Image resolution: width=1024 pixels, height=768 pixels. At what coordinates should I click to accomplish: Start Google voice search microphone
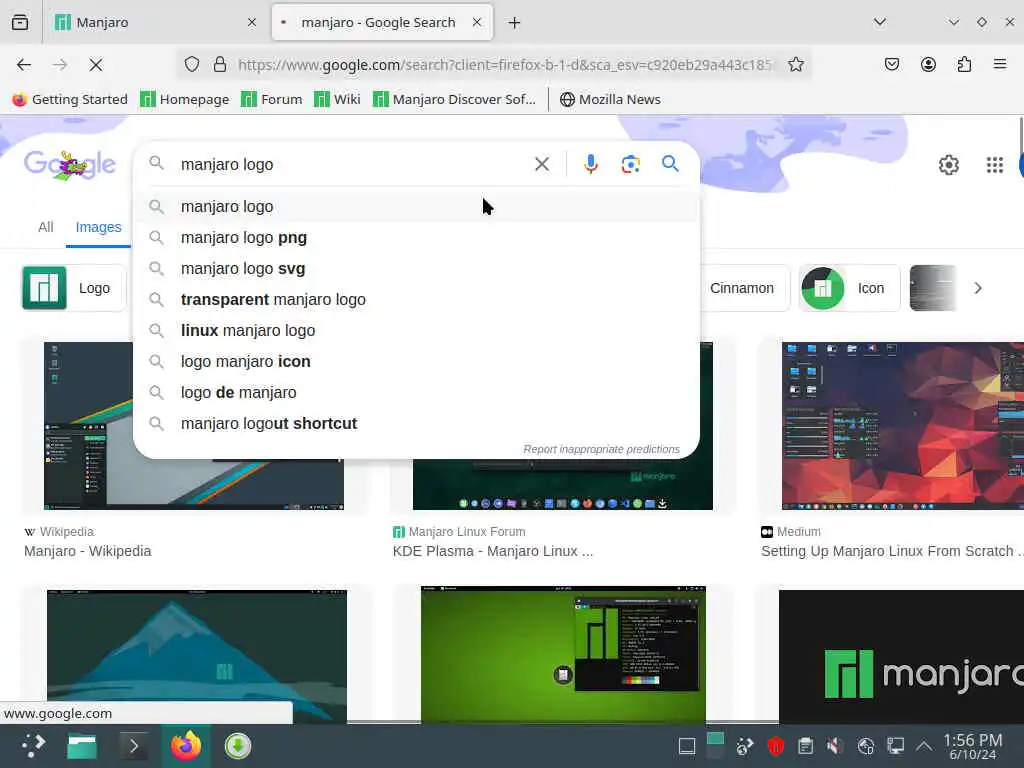tap(591, 164)
